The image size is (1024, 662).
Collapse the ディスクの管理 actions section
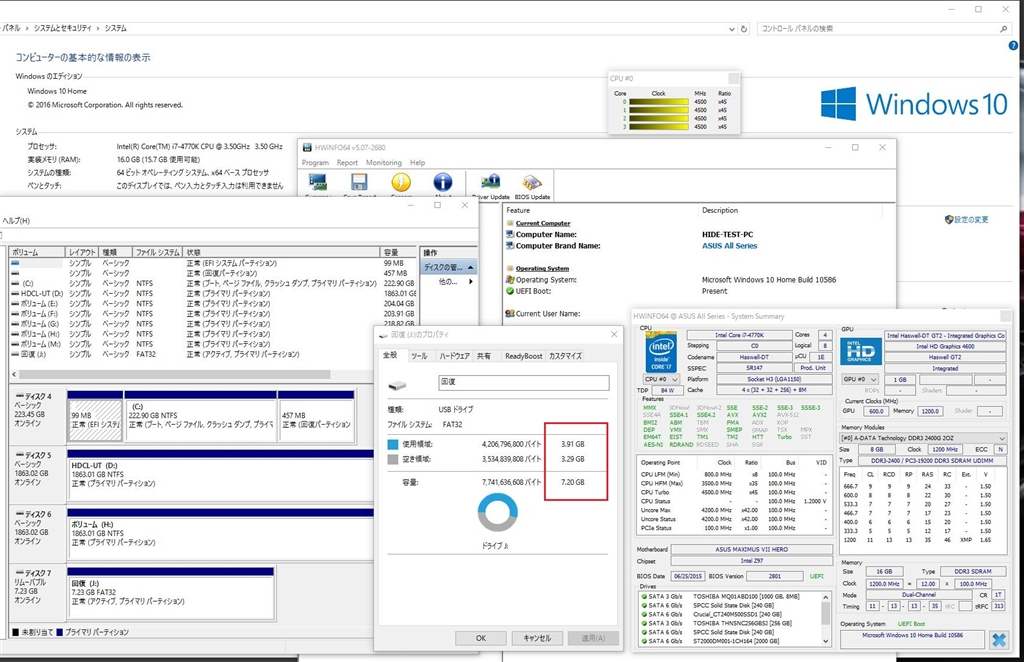pyautogui.click(x=472, y=267)
